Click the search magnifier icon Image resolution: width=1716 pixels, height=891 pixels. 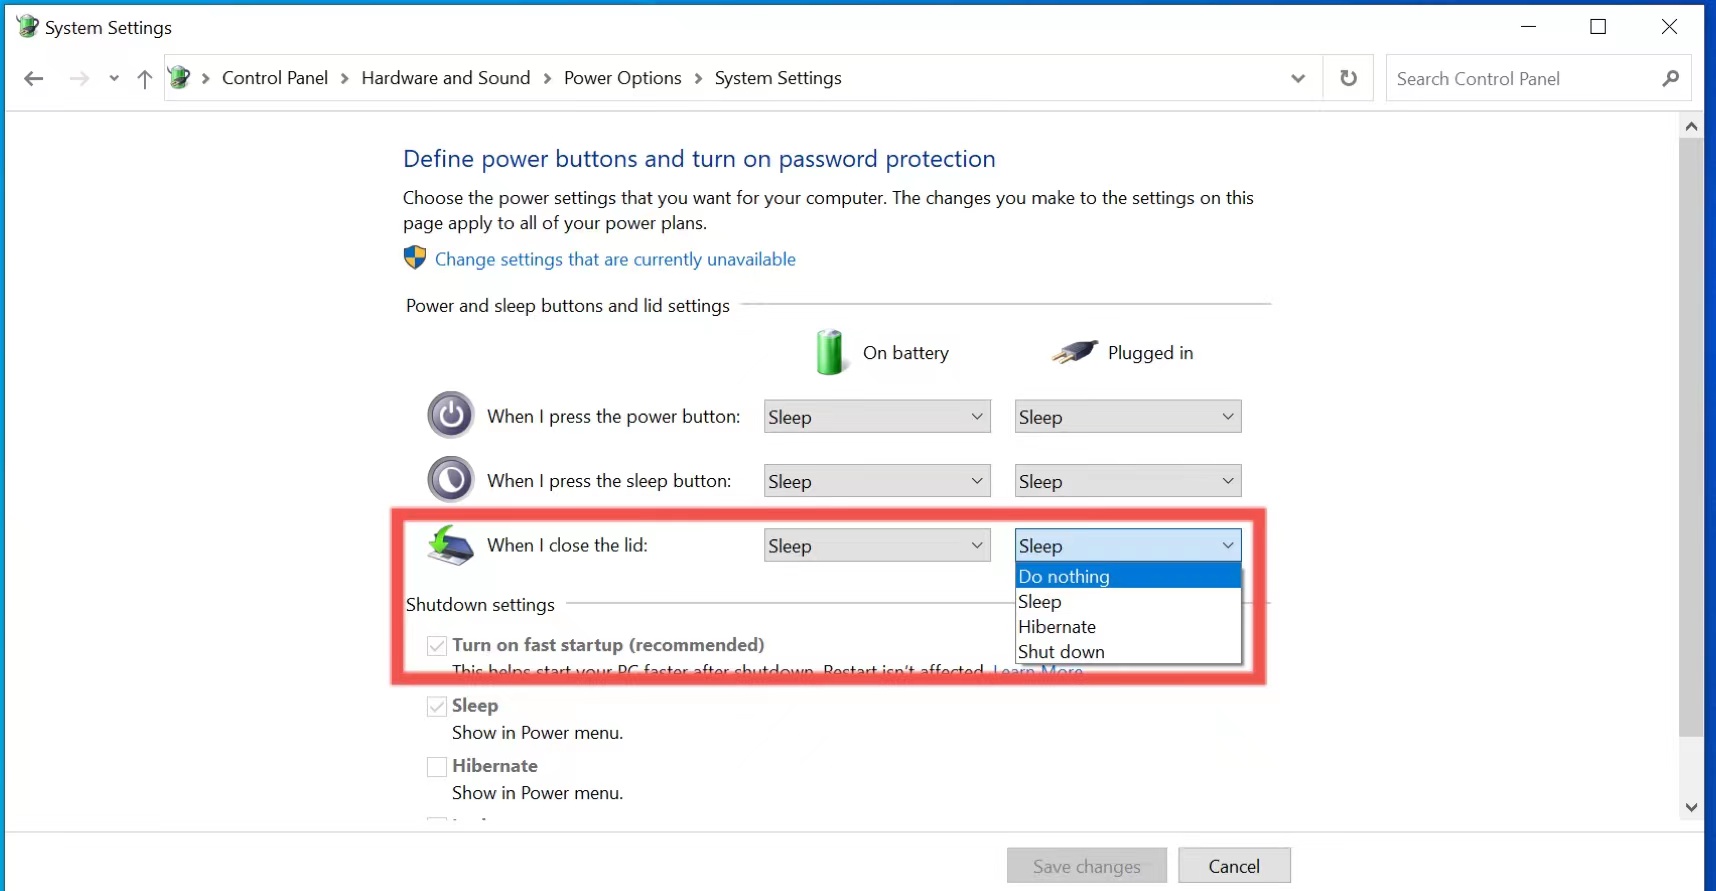1670,78
